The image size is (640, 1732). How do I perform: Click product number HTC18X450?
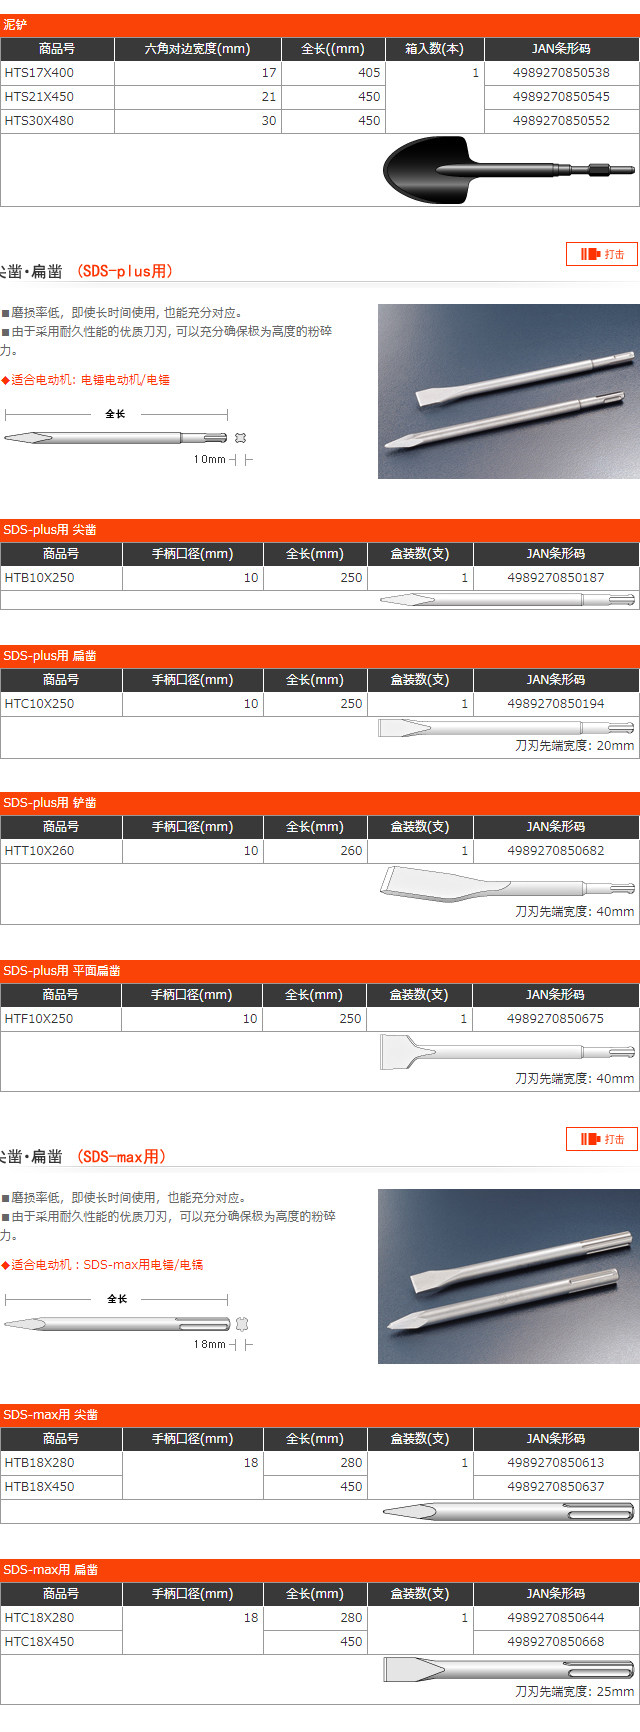pyautogui.click(x=39, y=1641)
